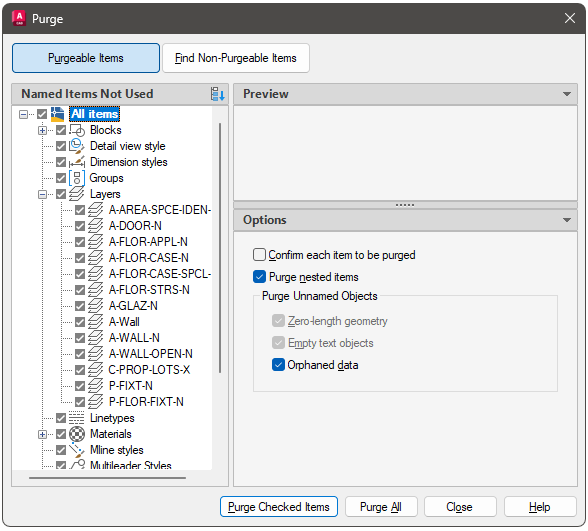Click the Detail view style icon

(x=77, y=146)
